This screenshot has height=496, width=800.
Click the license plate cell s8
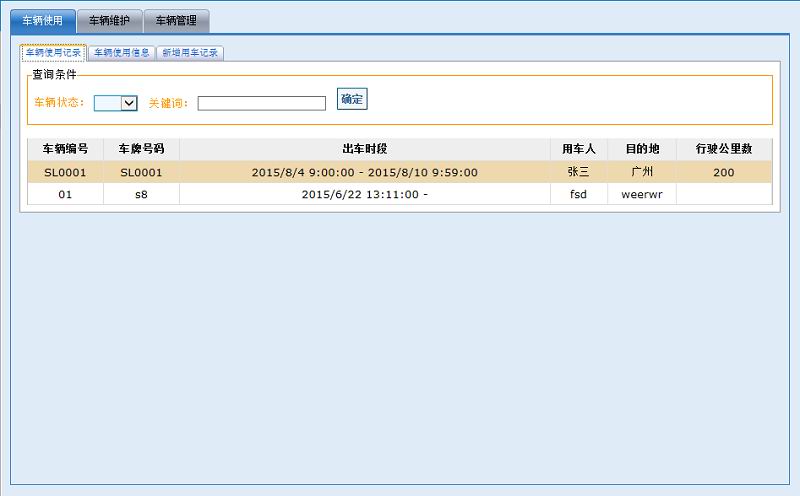141,194
